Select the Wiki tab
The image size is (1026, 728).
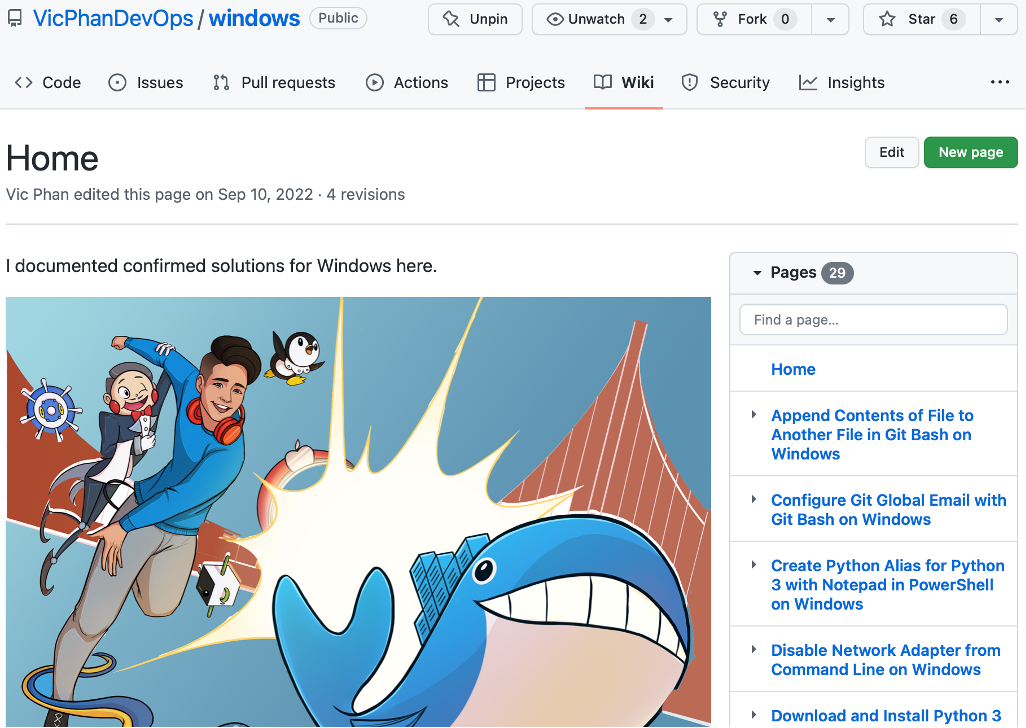coord(624,82)
